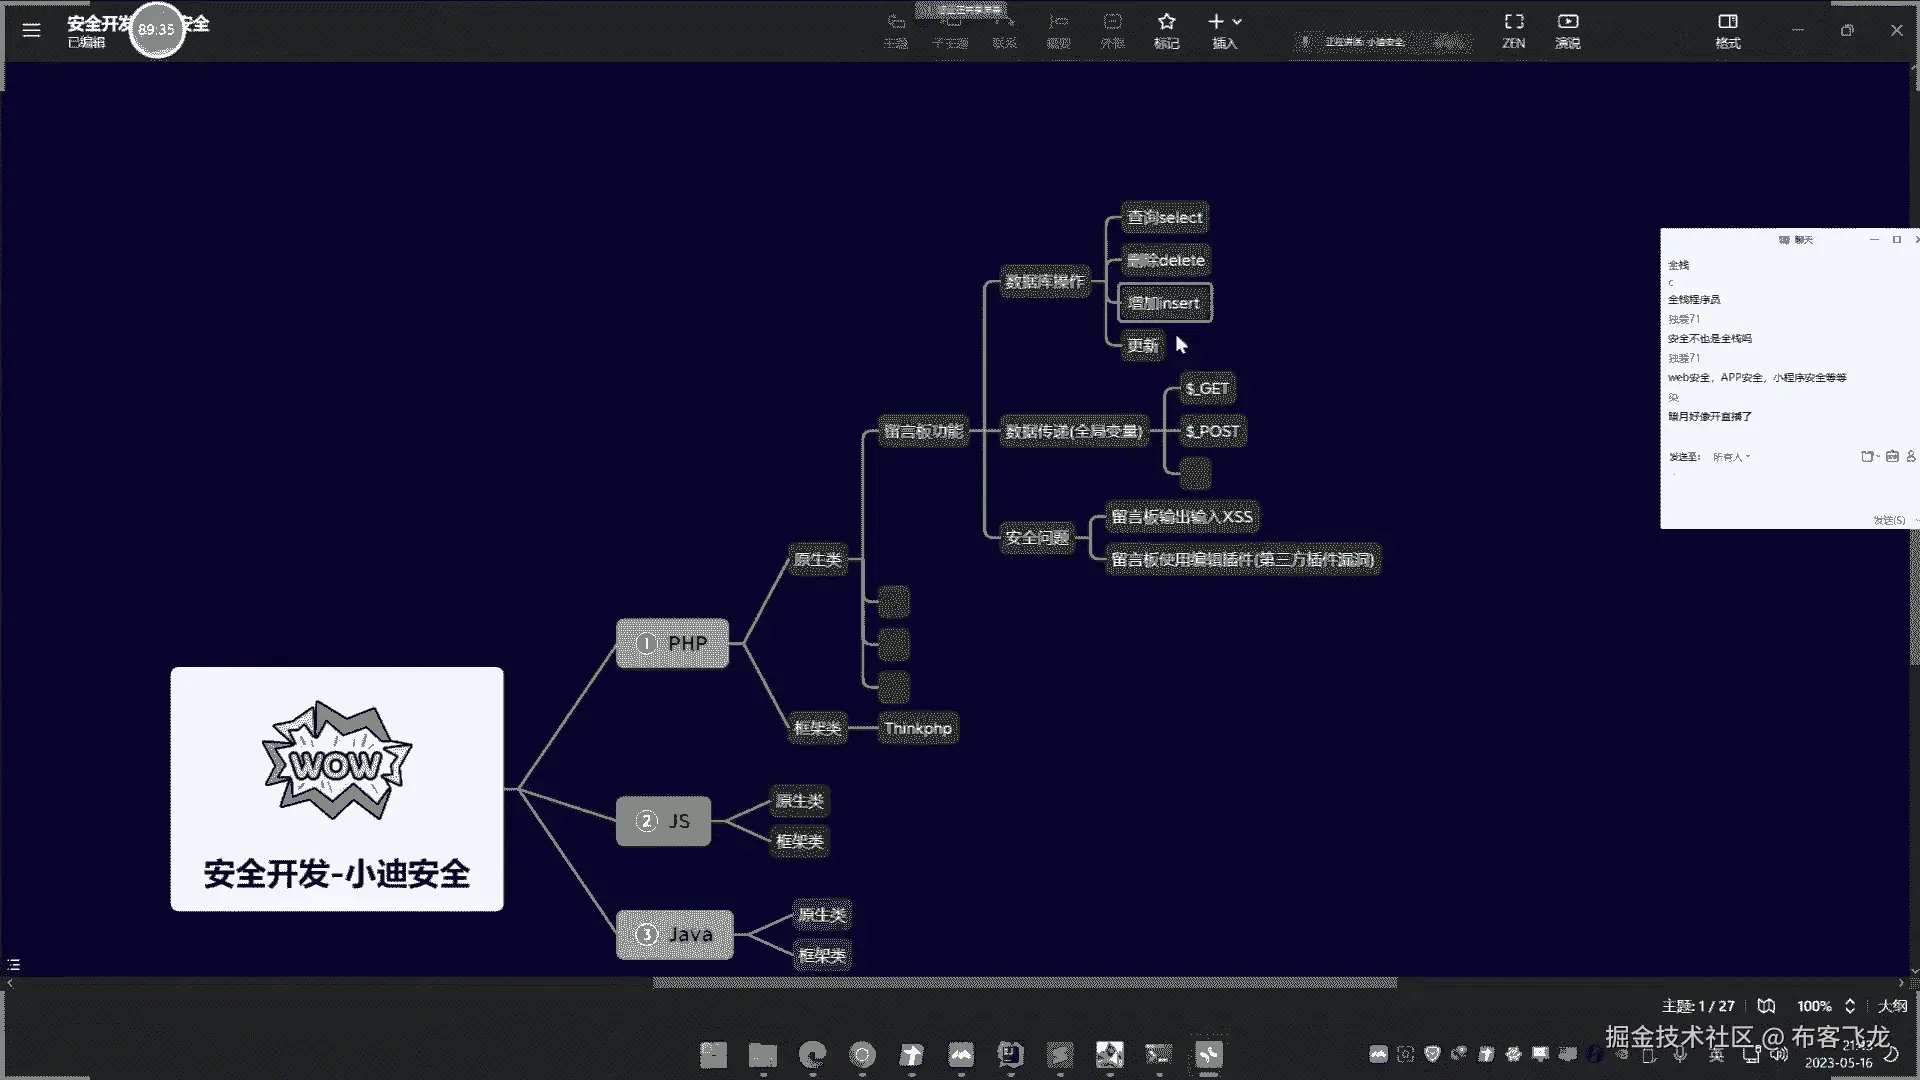The width and height of the screenshot is (1920, 1080).
Task: Select the 增加insert node
Action: tap(1164, 303)
